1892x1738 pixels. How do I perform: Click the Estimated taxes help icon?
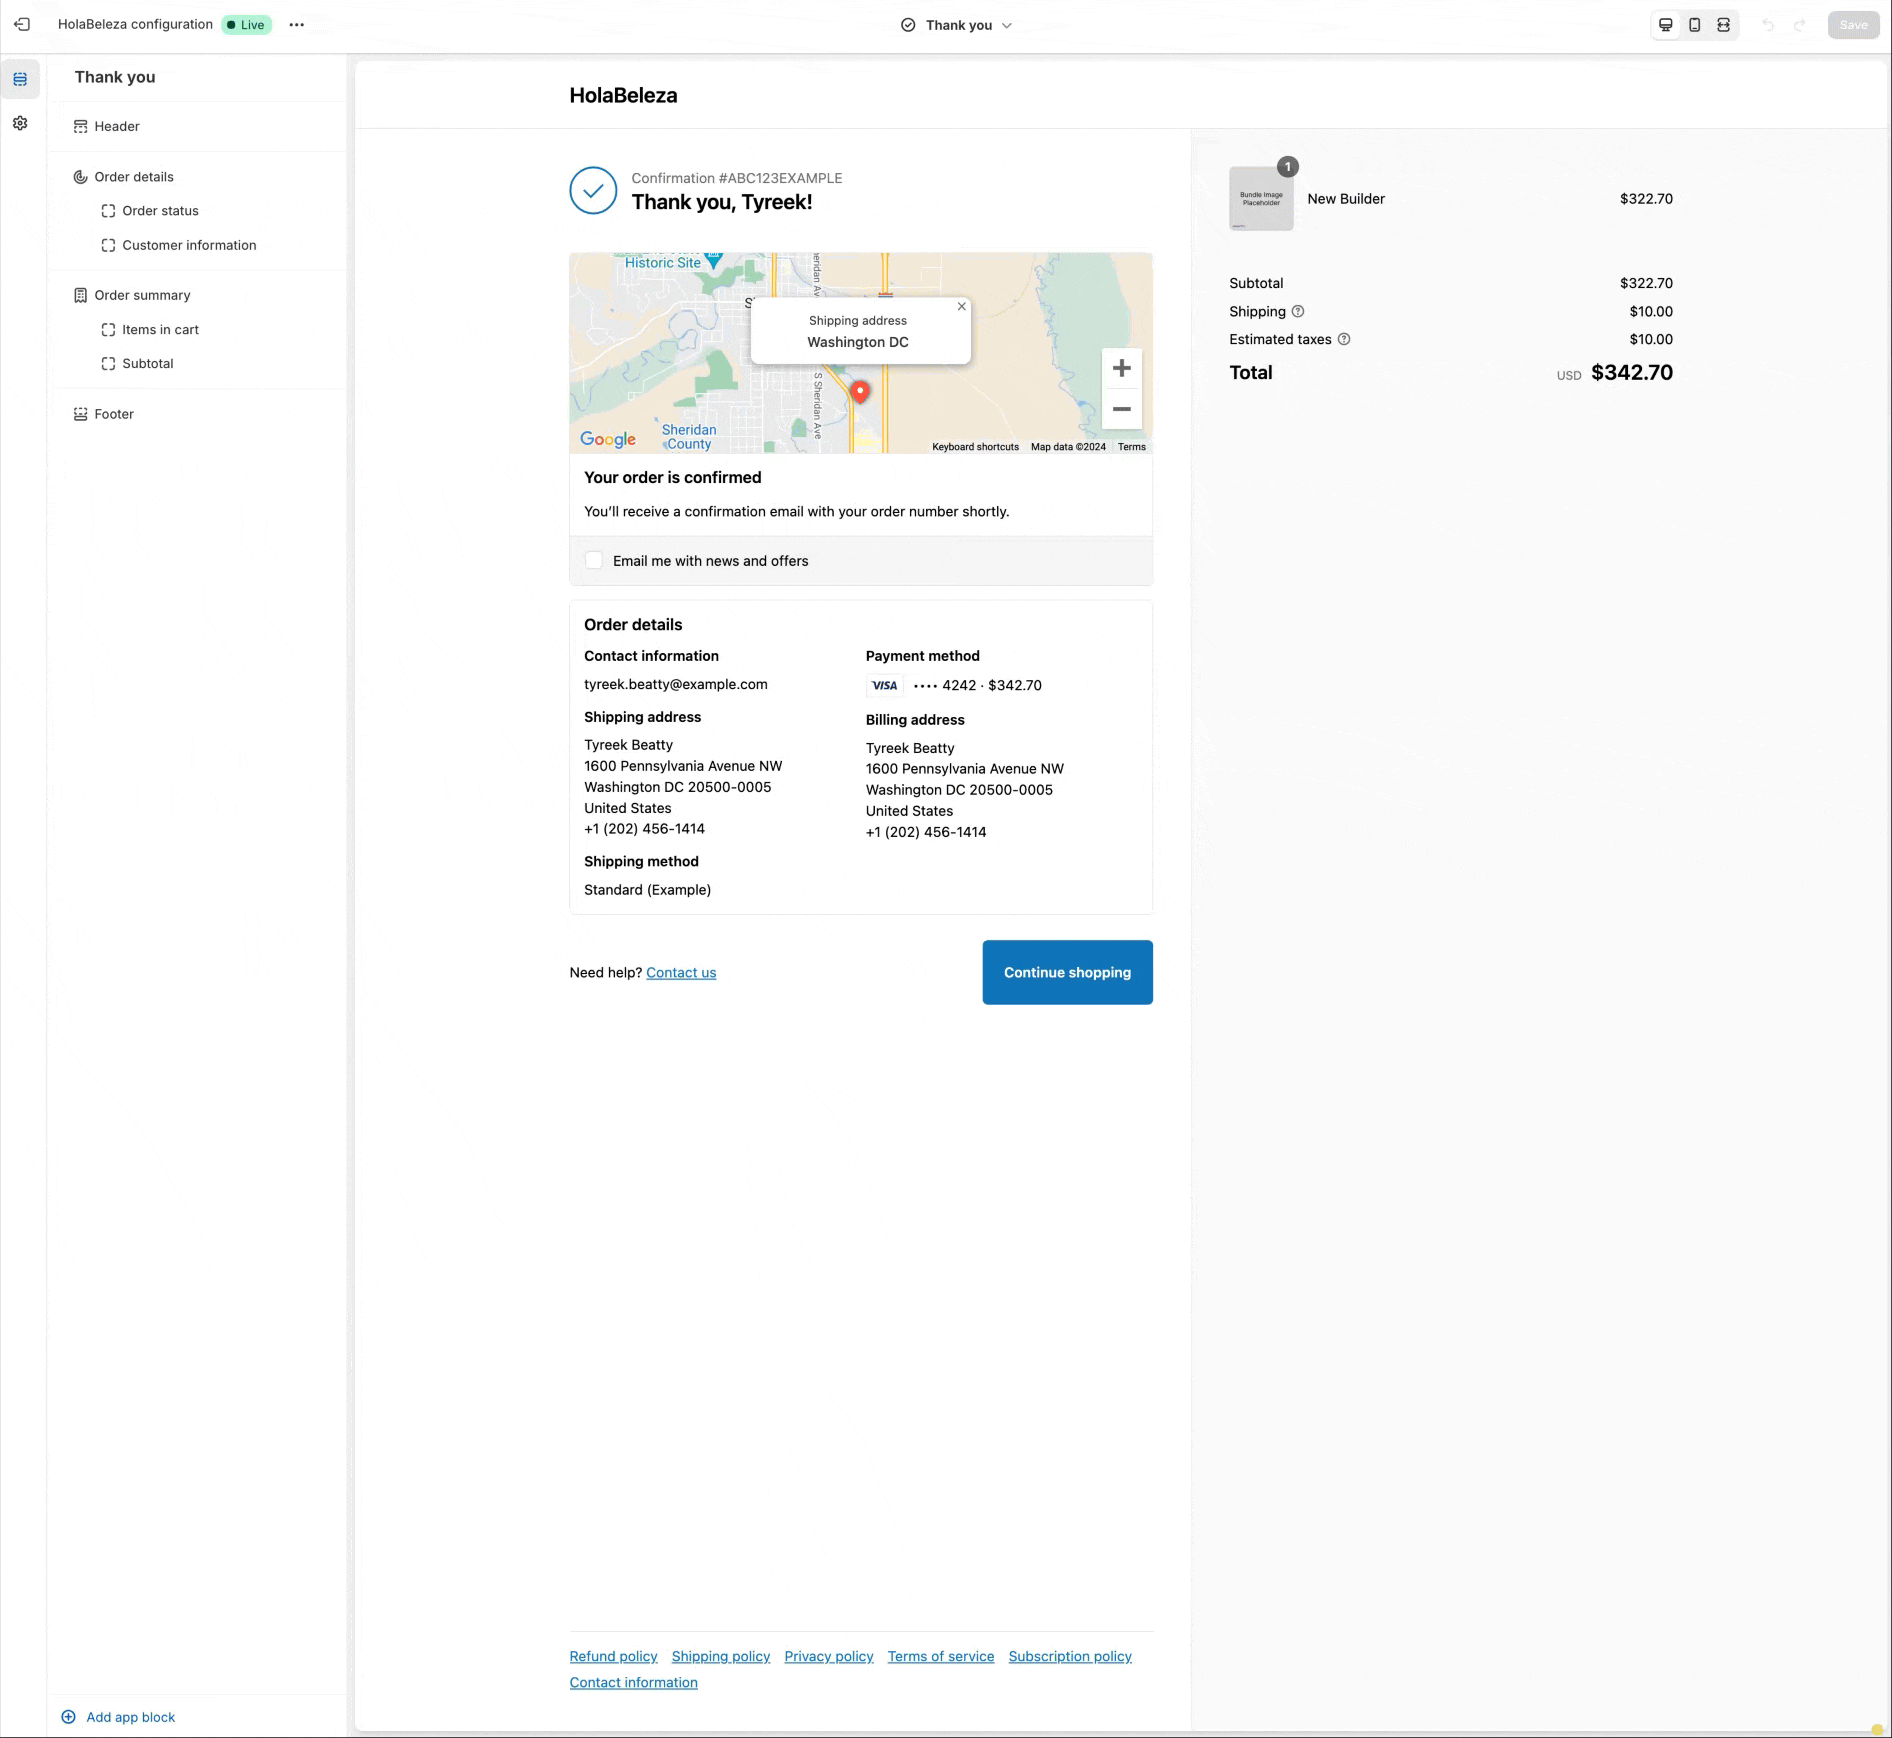(x=1344, y=339)
